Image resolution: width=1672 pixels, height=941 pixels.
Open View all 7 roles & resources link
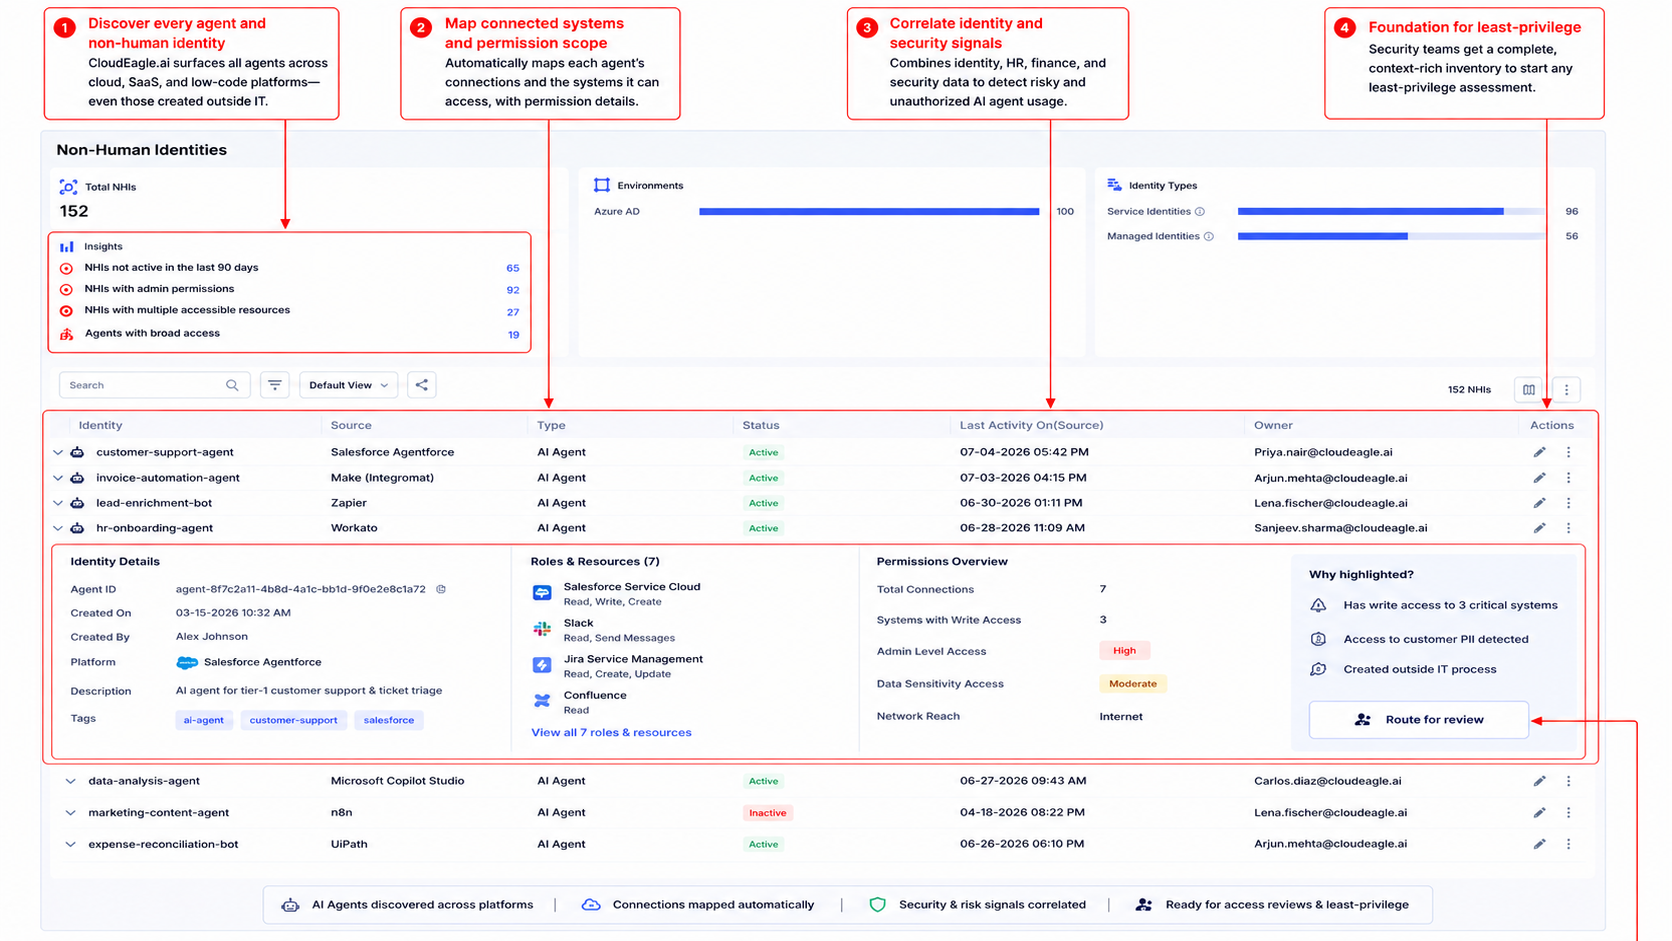tap(611, 733)
